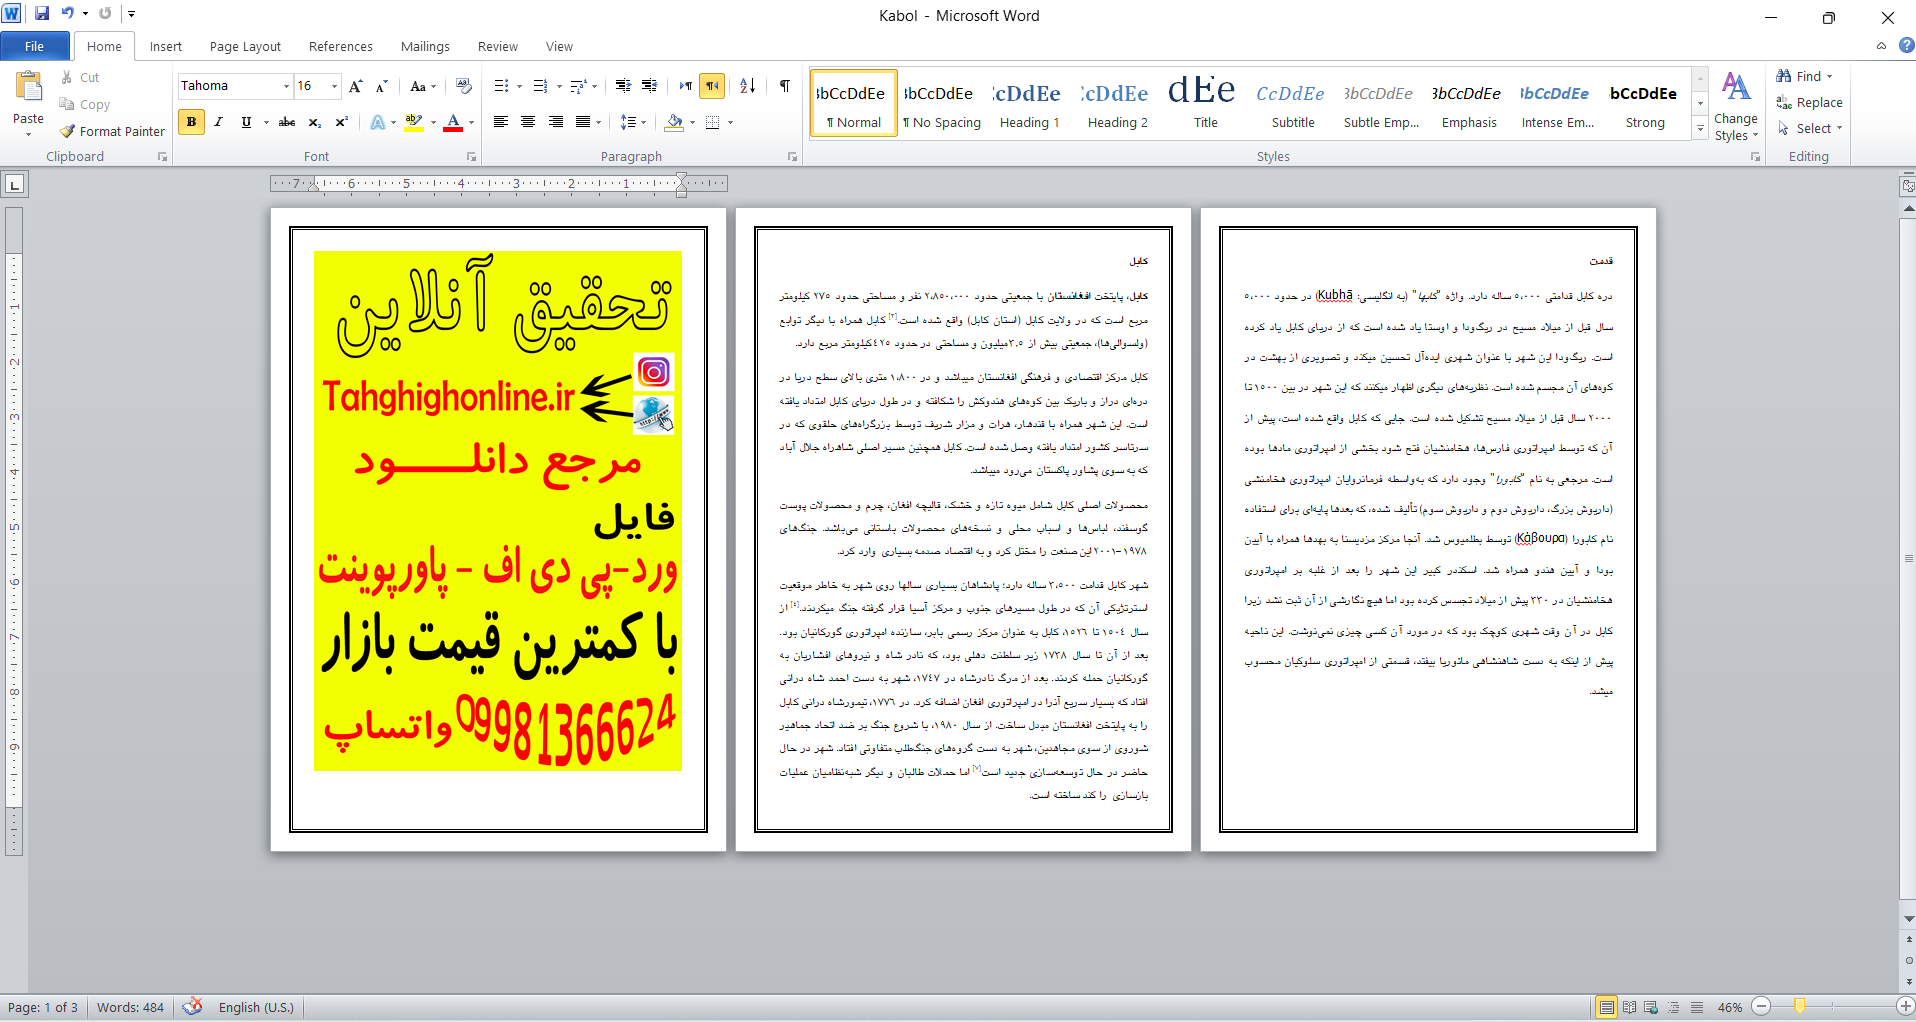Viewport: 1916px width, 1022px height.
Task: Click the Words: 484 status indicator
Action: (130, 1007)
